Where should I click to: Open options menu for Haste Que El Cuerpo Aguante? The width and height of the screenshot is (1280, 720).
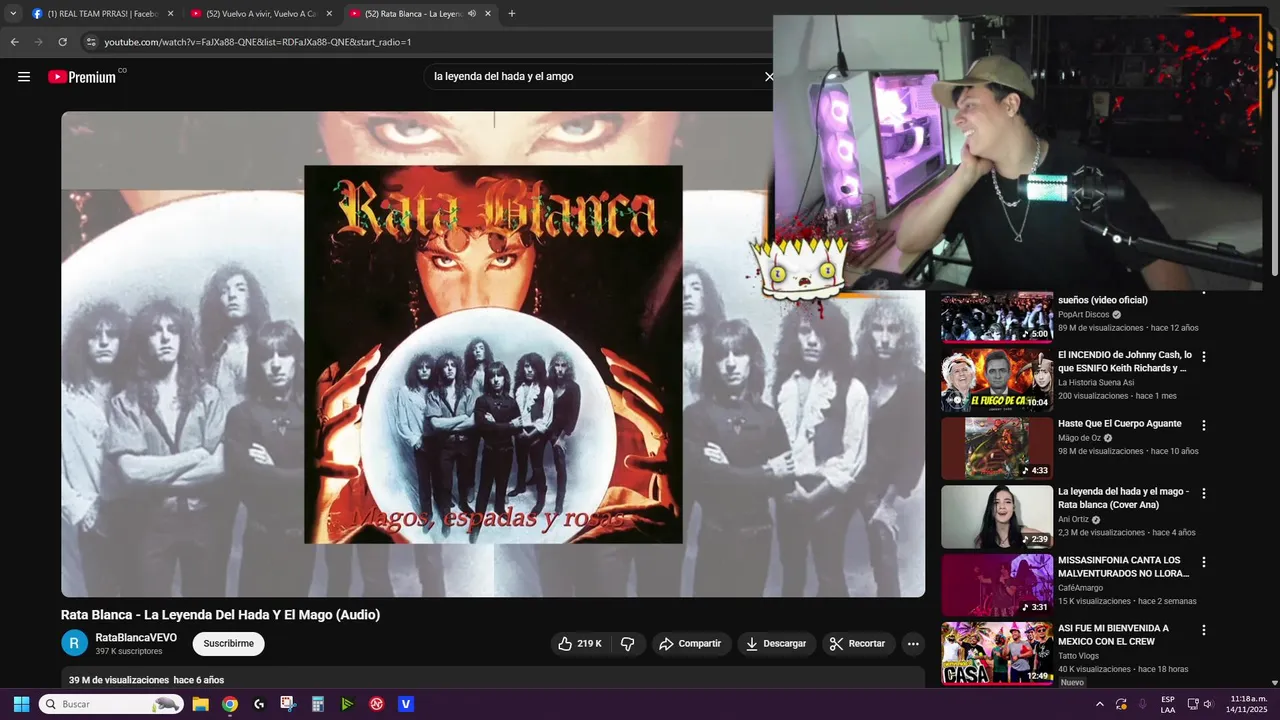pos(1204,426)
